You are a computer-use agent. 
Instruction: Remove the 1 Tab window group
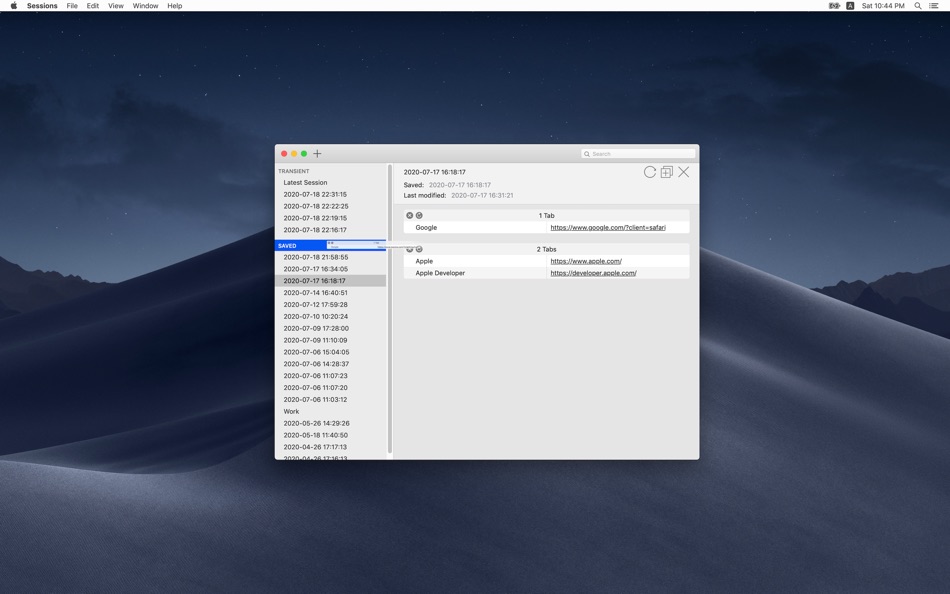tap(410, 215)
